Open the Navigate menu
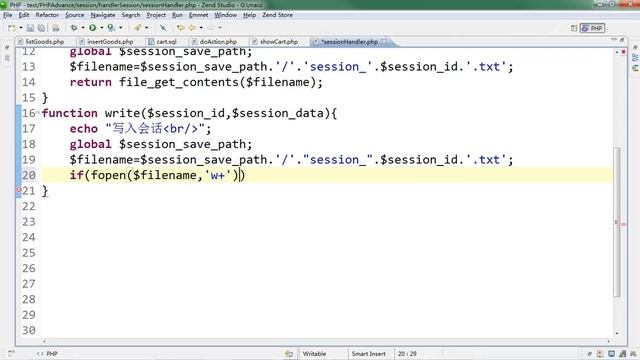The height and width of the screenshot is (360, 640). click(103, 15)
